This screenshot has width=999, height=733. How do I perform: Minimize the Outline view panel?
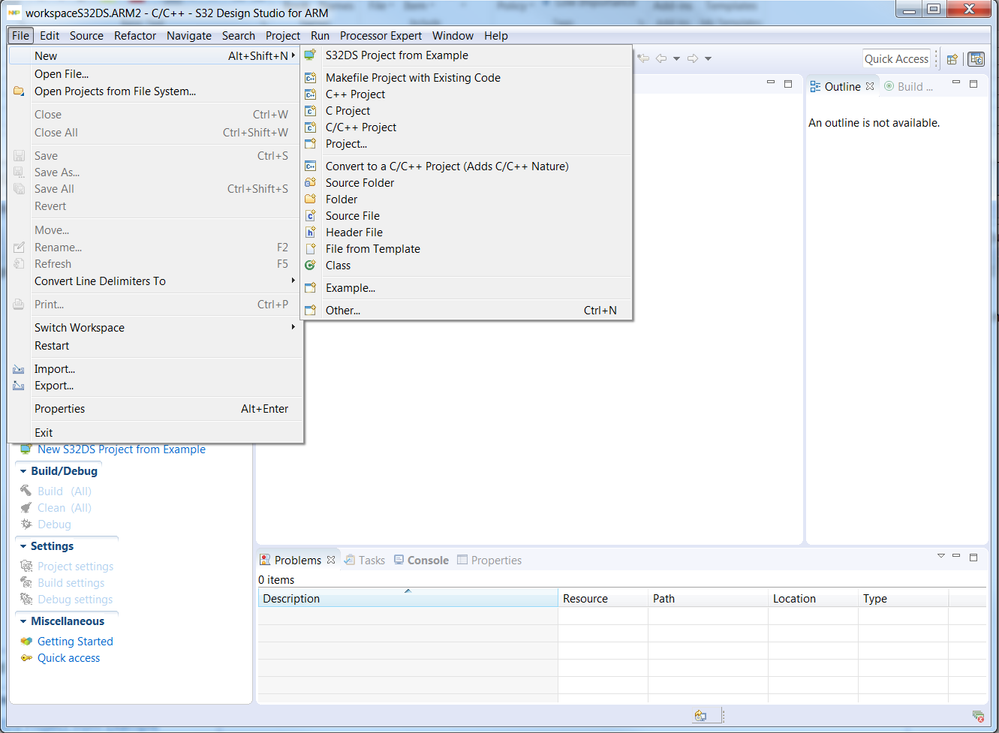tap(956, 83)
